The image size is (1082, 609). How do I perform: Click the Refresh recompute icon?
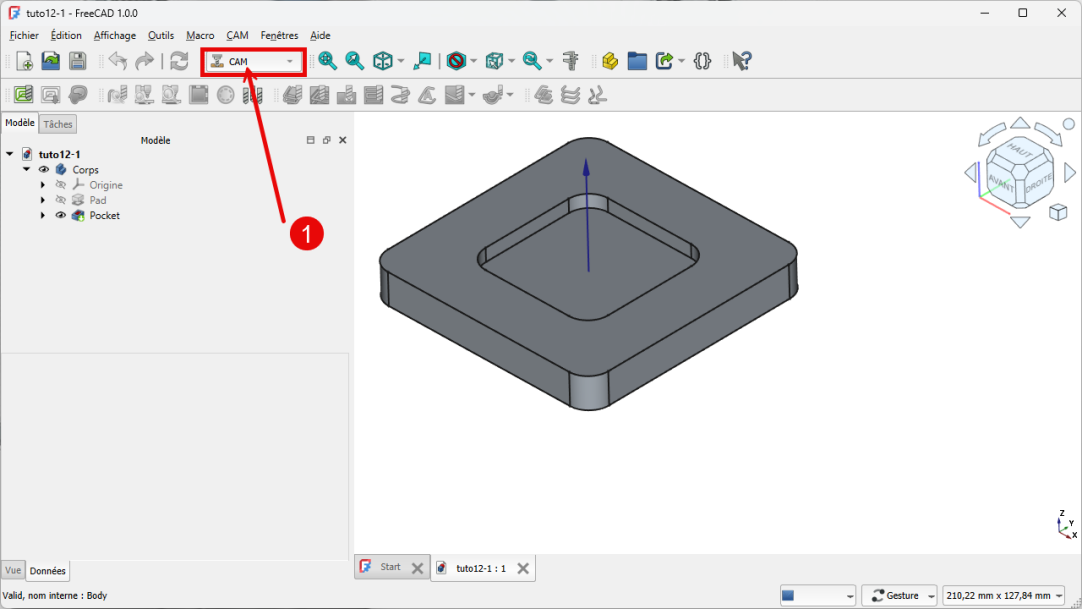tap(179, 61)
